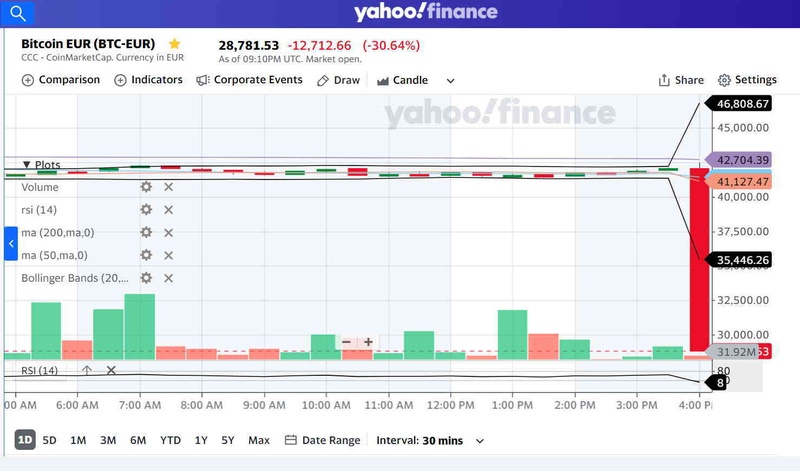Viewport: 800px width, 471px height.
Task: Expand the chevron beside Candle
Action: tap(451, 81)
